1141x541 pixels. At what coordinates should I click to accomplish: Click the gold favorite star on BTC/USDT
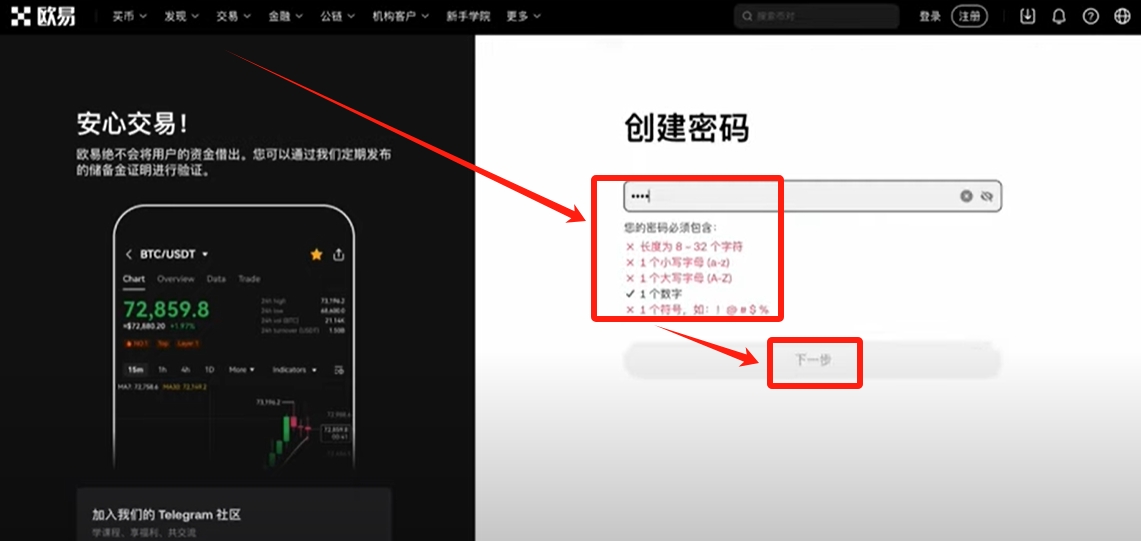[316, 254]
